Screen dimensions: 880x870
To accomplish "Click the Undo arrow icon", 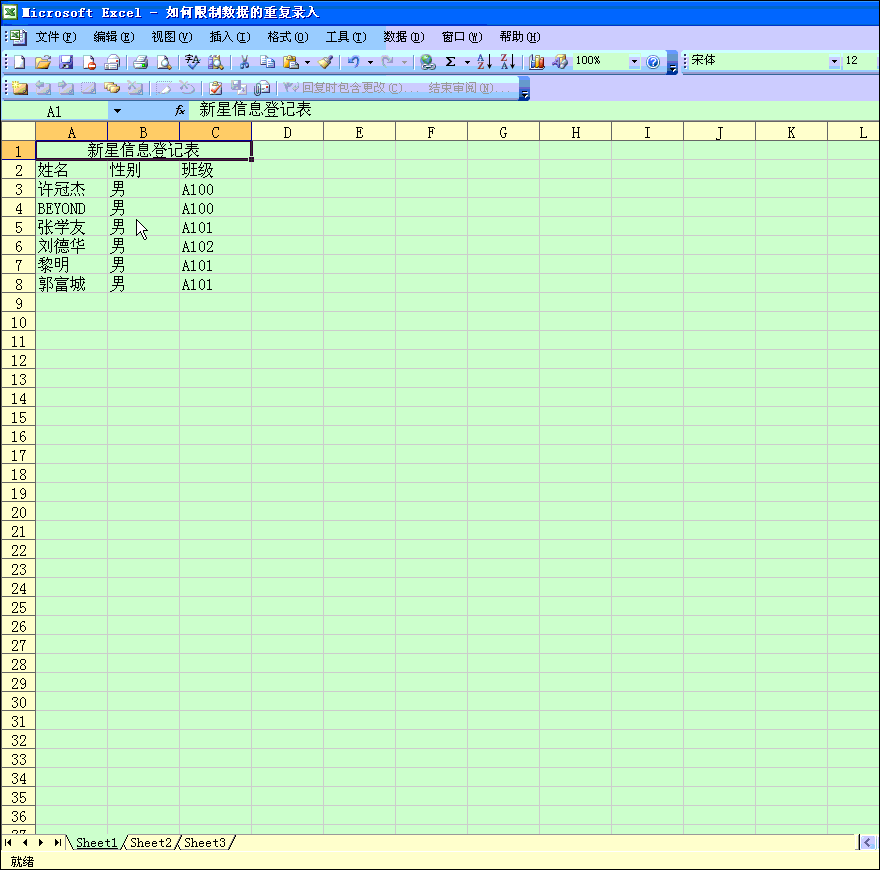I will point(353,62).
